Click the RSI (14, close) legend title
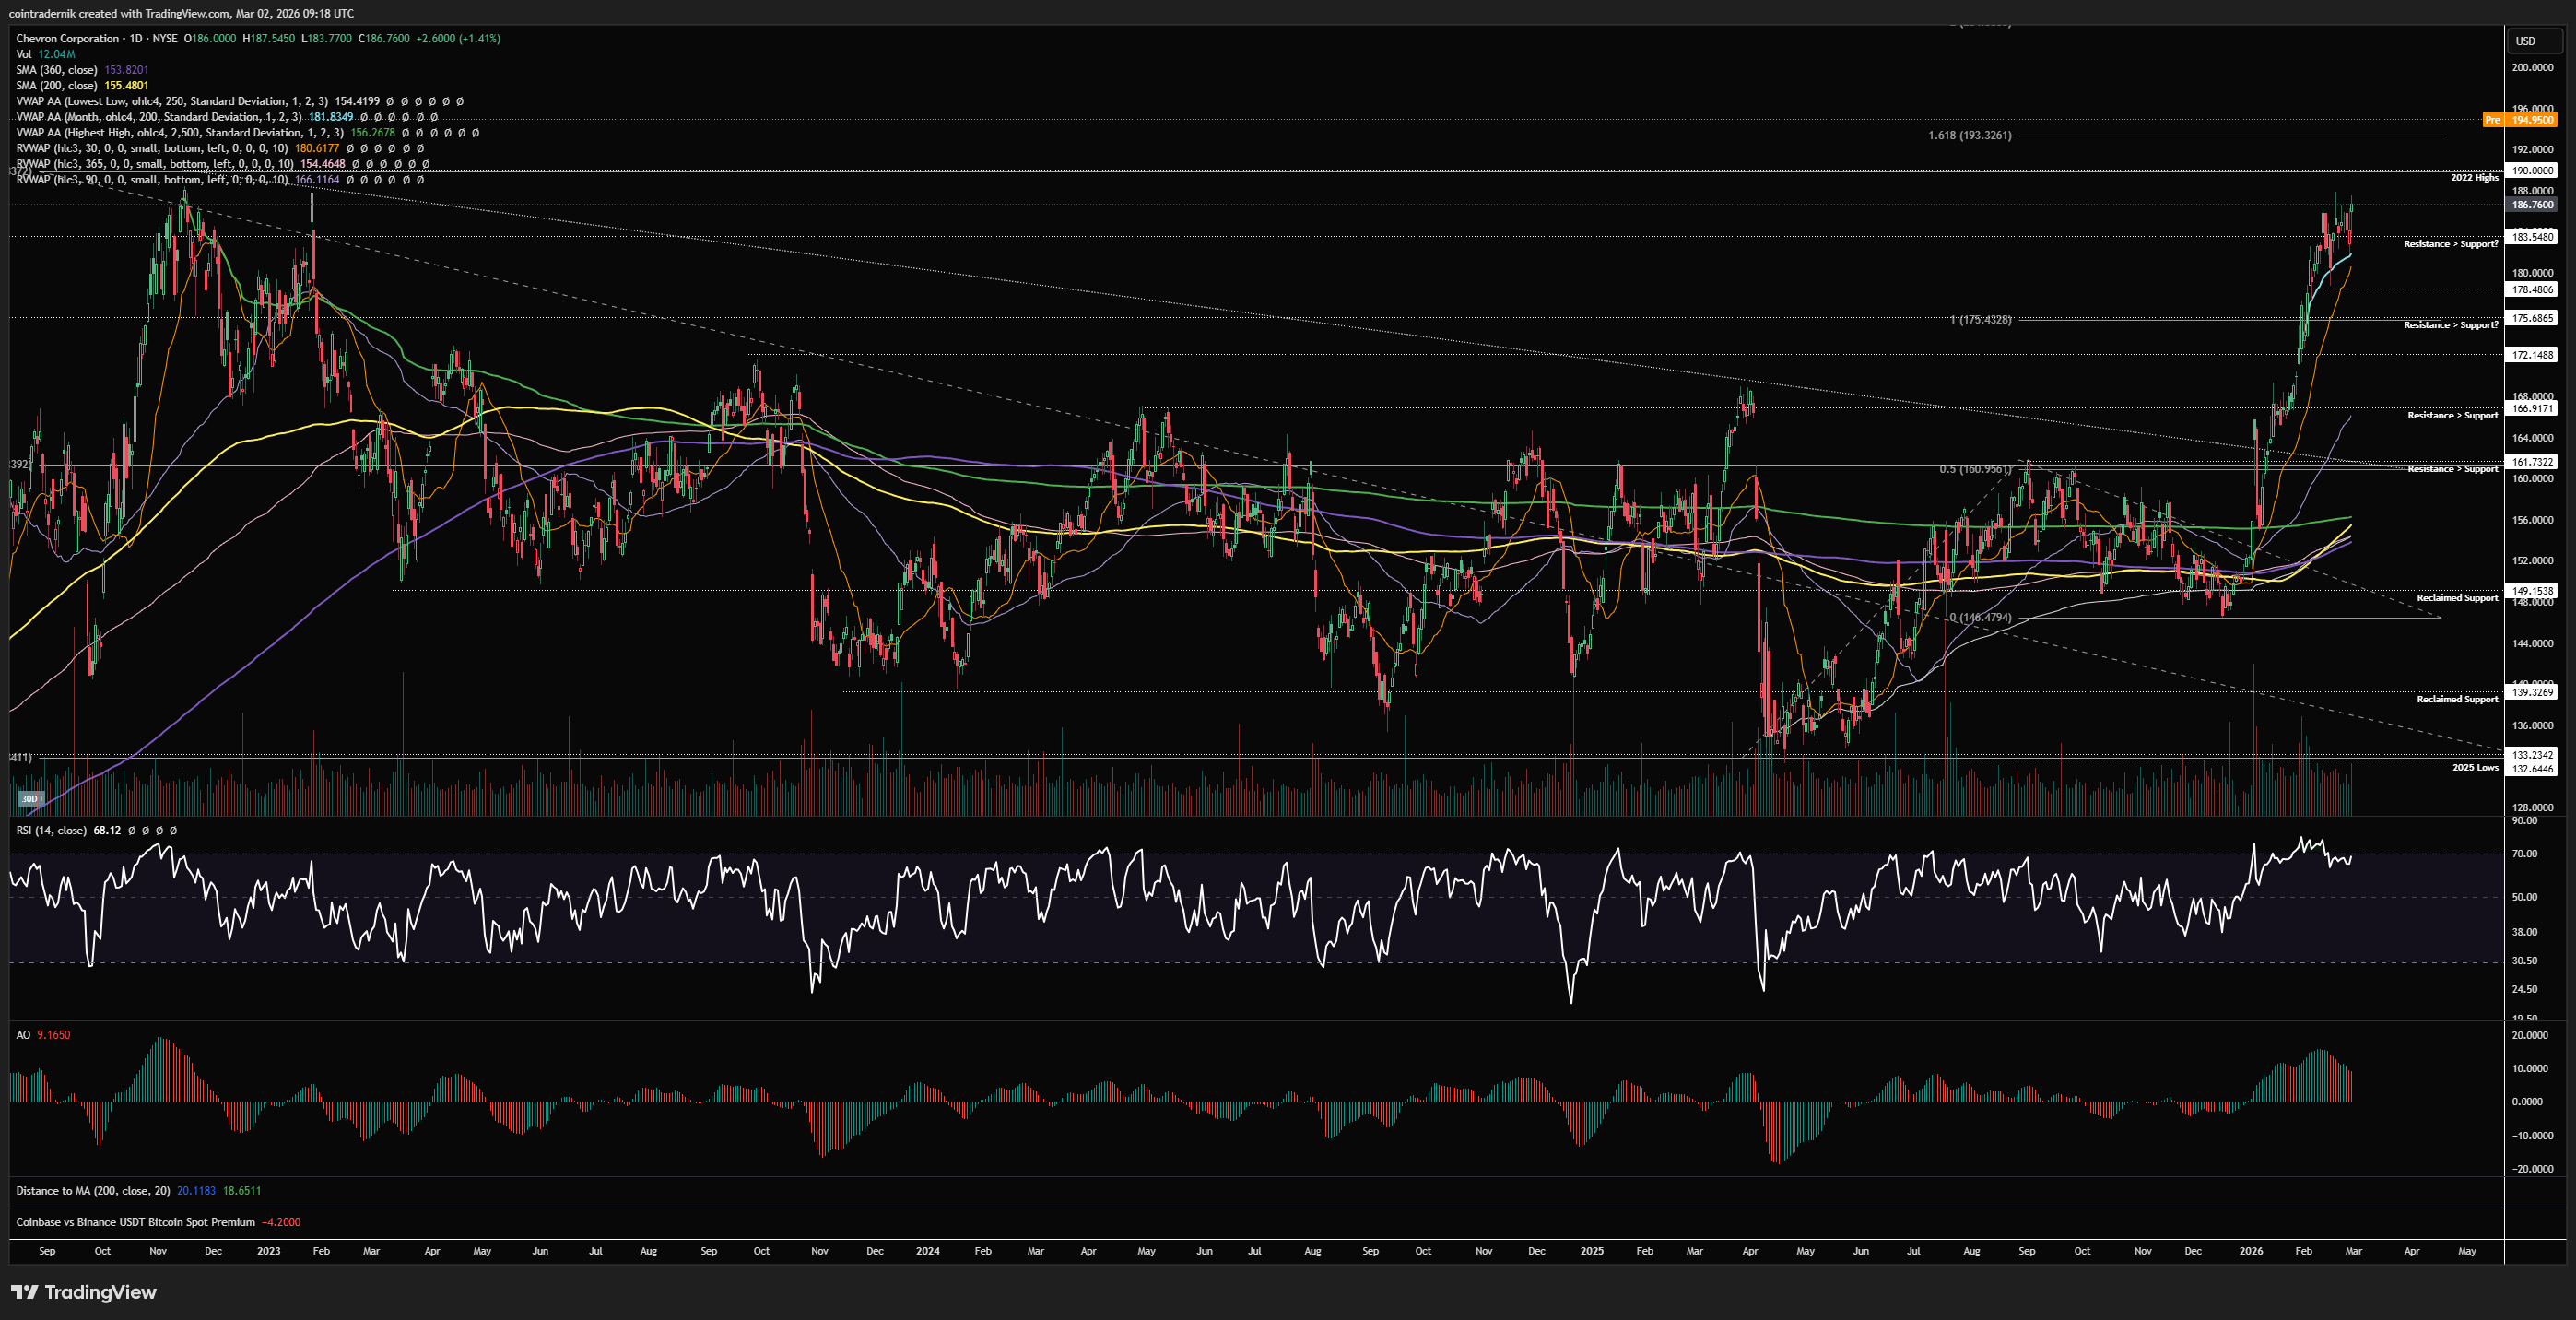The height and width of the screenshot is (1320, 2576). click(51, 830)
